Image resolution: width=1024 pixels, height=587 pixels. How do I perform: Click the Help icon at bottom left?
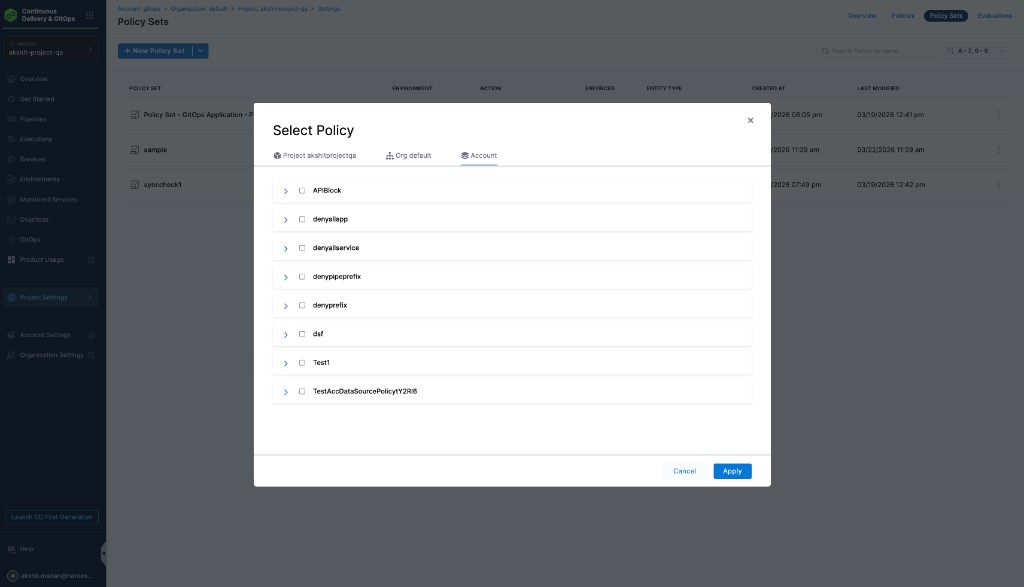click(x=25, y=548)
